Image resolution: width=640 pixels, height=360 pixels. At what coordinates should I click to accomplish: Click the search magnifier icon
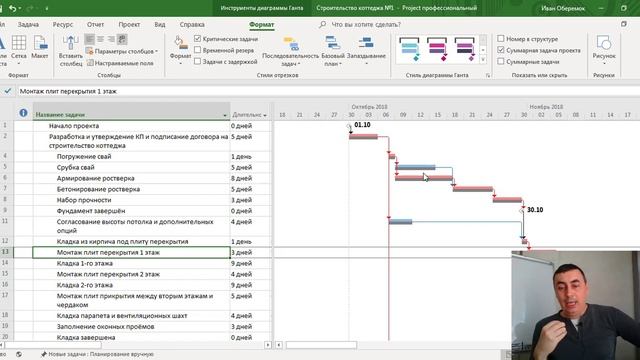pyautogui.click(x=322, y=24)
